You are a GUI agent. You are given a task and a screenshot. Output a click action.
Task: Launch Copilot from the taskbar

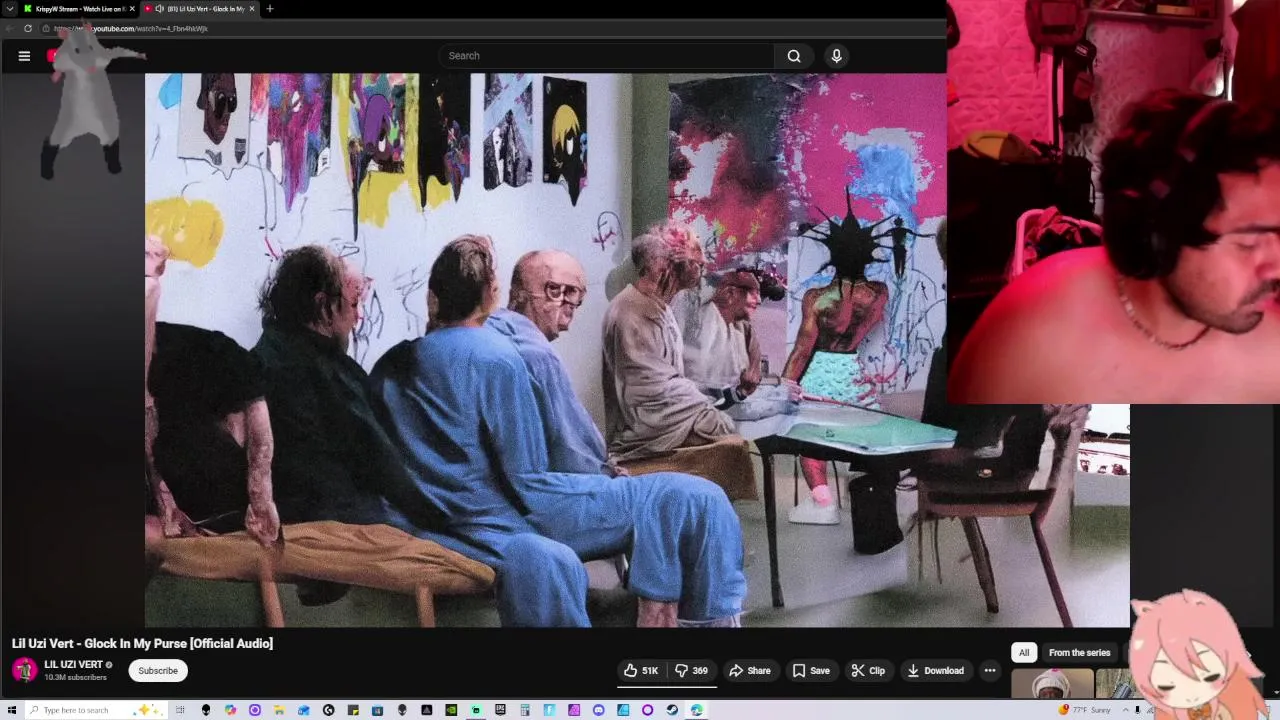(230, 710)
